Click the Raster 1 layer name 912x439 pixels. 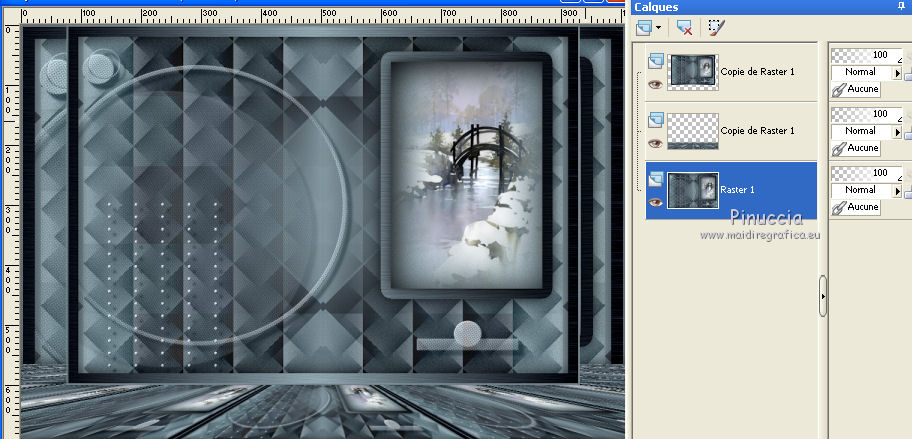click(x=737, y=190)
